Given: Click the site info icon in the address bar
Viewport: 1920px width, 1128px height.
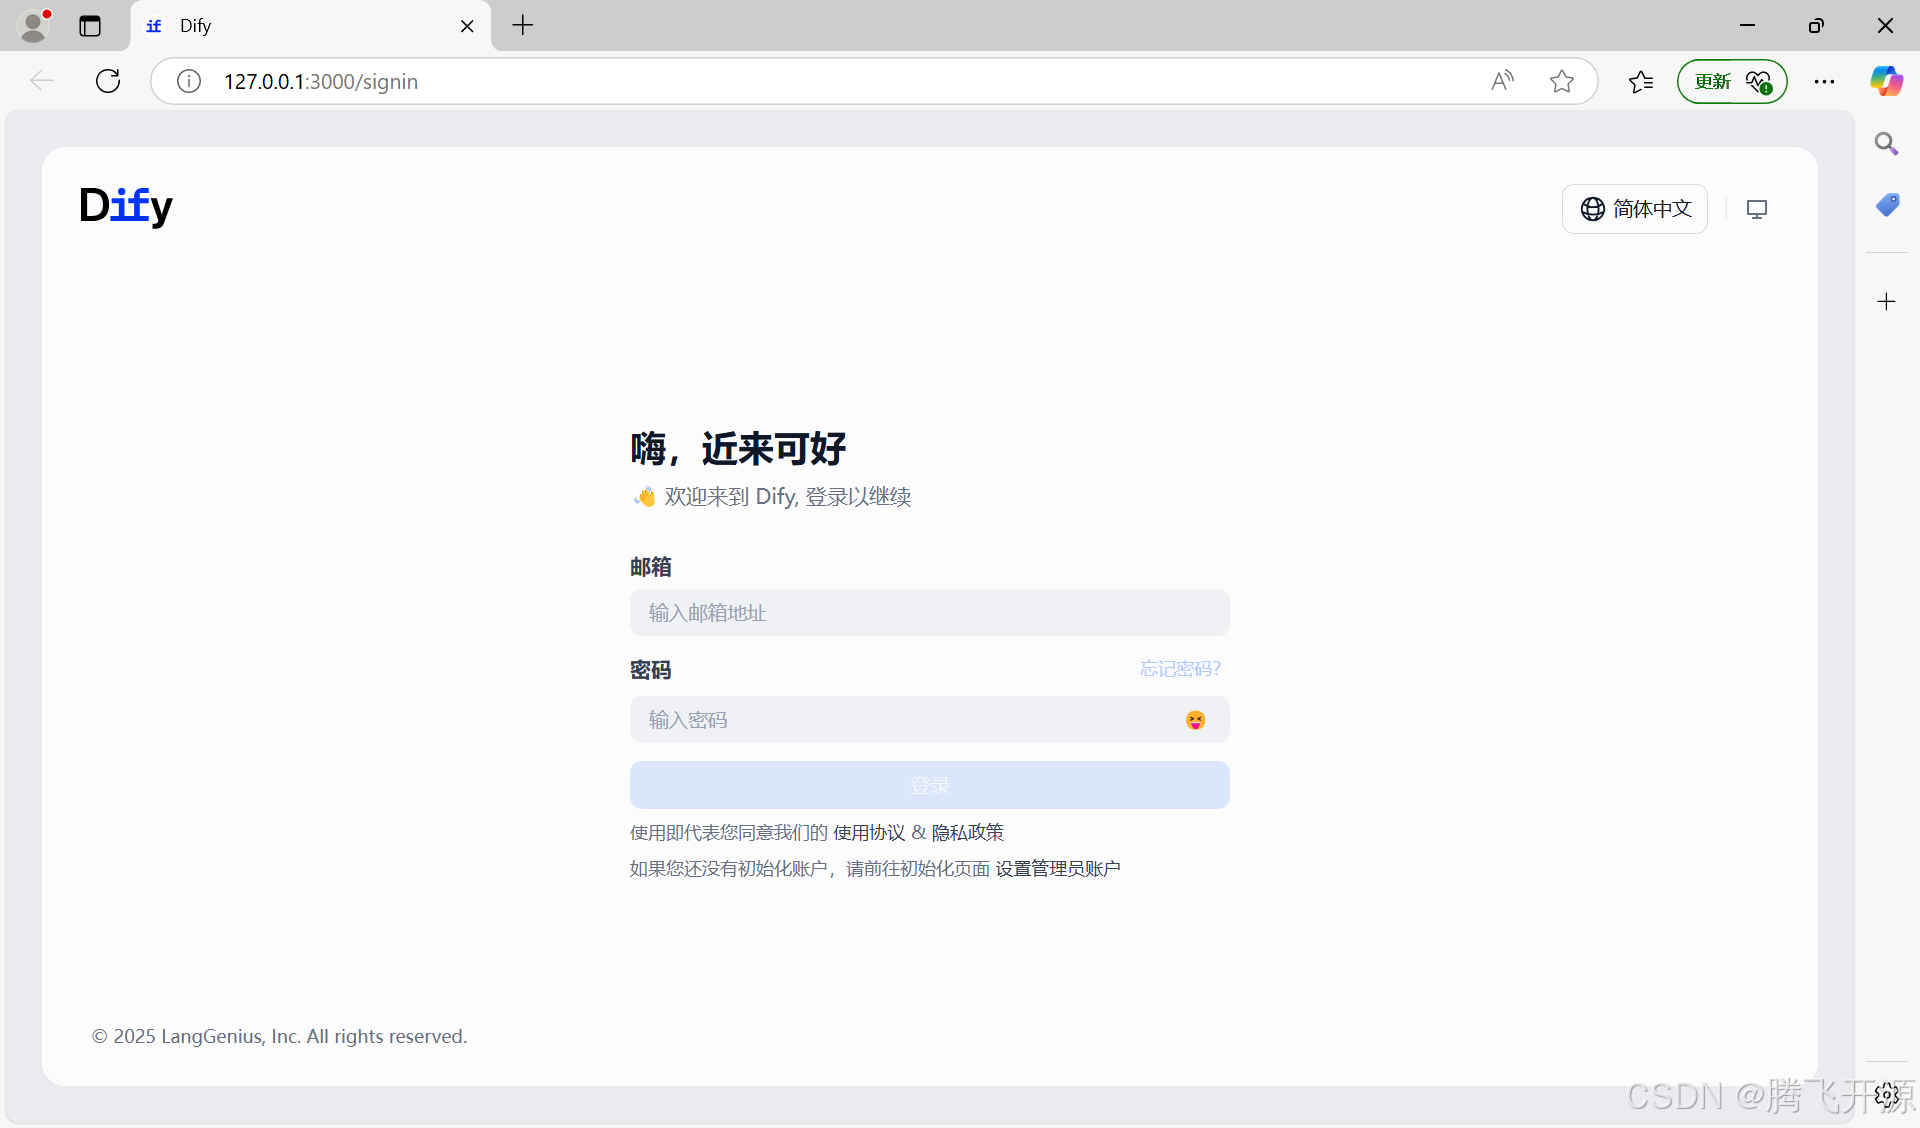Looking at the screenshot, I should coord(188,81).
